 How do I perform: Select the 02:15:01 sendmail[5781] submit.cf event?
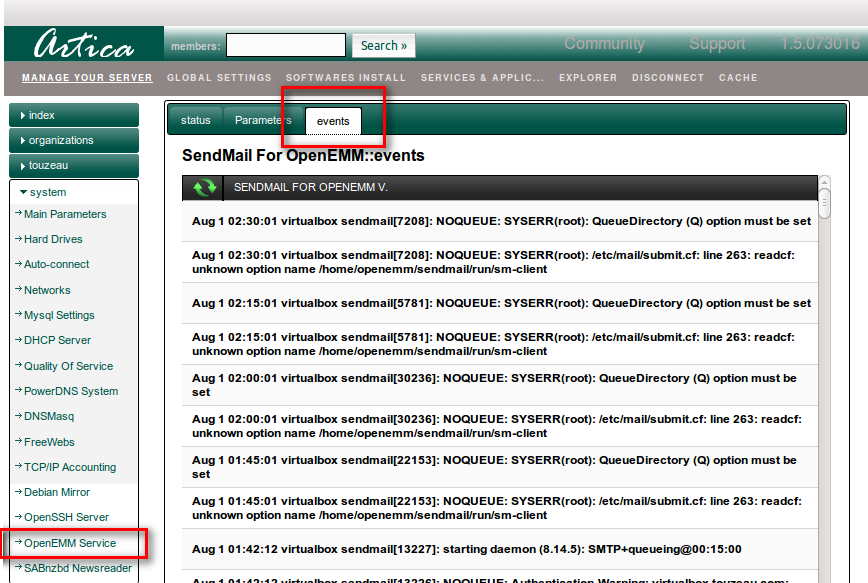tap(500, 344)
